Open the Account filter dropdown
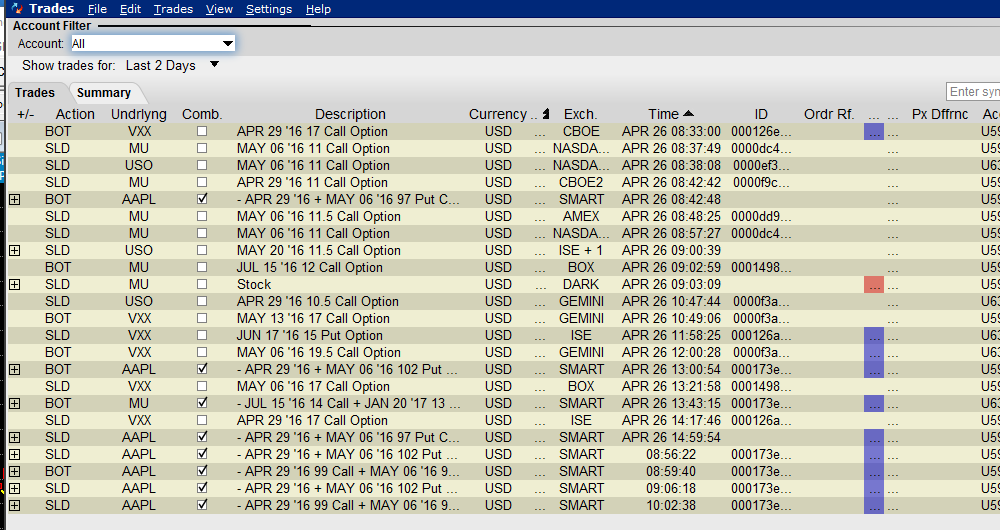1000x530 pixels. coord(227,44)
